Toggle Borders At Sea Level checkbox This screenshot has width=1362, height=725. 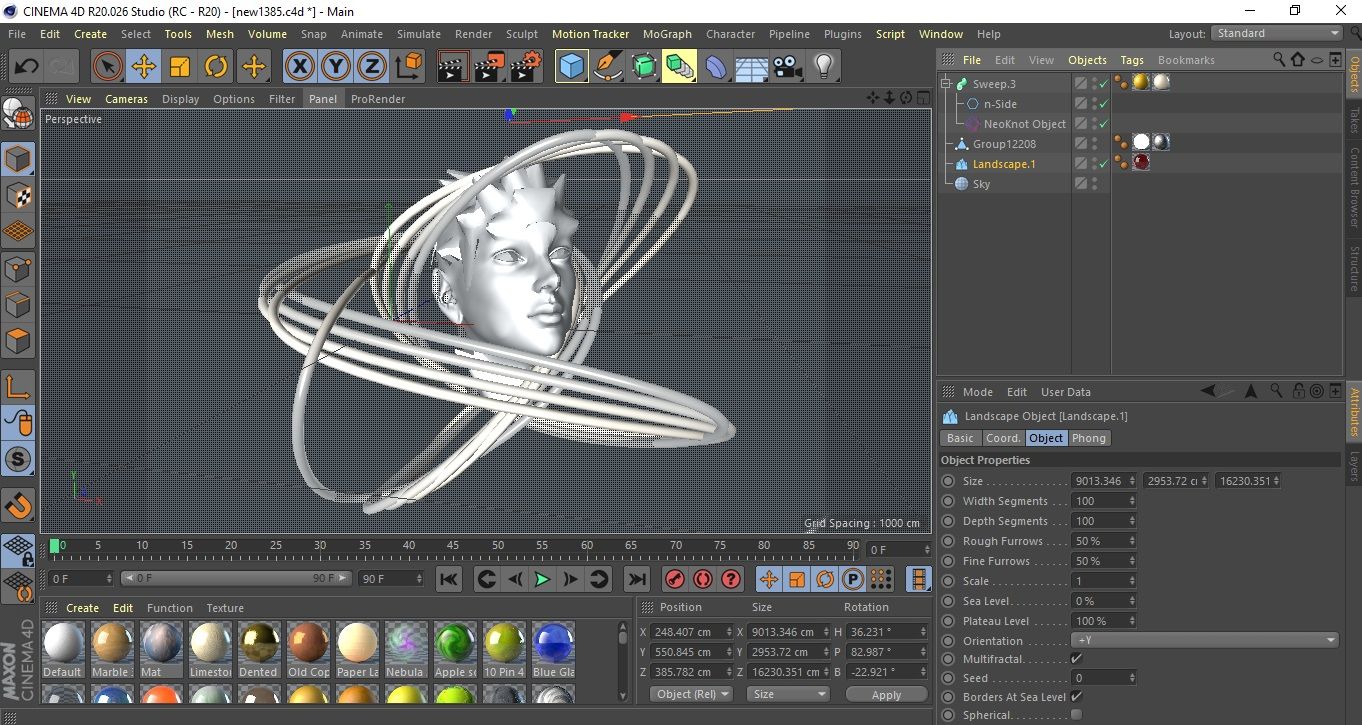point(1076,696)
